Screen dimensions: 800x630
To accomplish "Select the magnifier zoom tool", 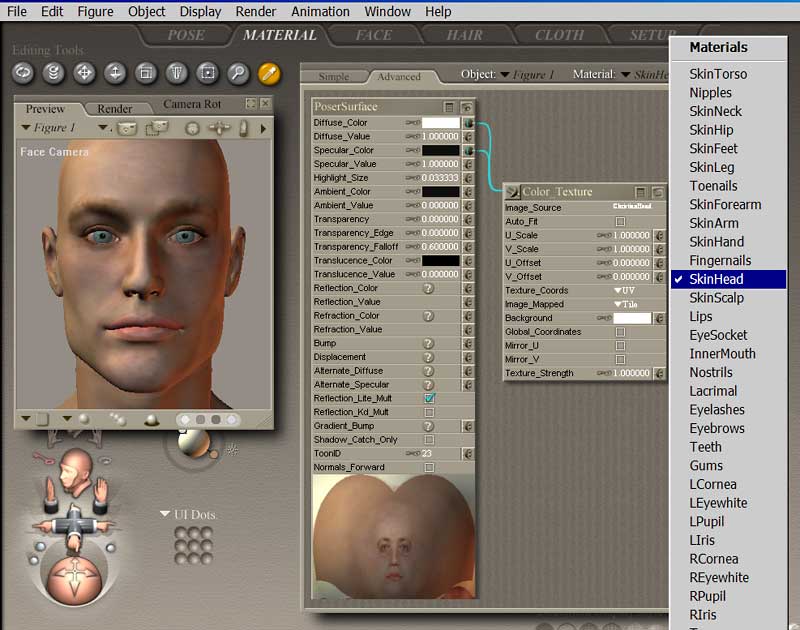I will [x=238, y=73].
